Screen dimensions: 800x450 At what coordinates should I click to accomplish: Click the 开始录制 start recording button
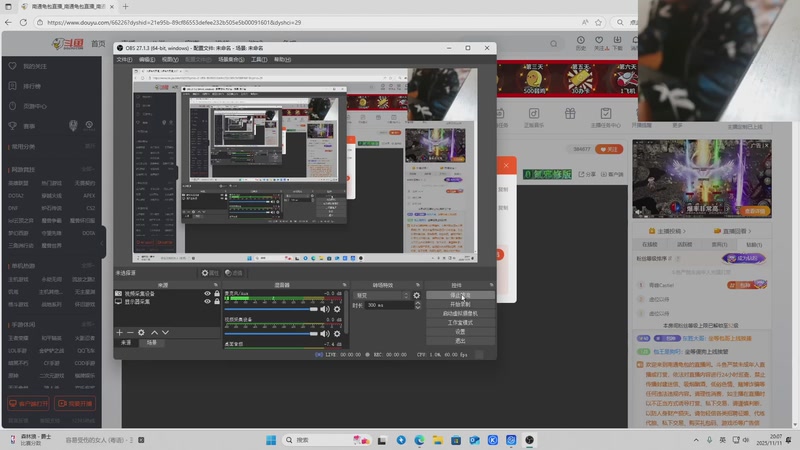point(460,305)
